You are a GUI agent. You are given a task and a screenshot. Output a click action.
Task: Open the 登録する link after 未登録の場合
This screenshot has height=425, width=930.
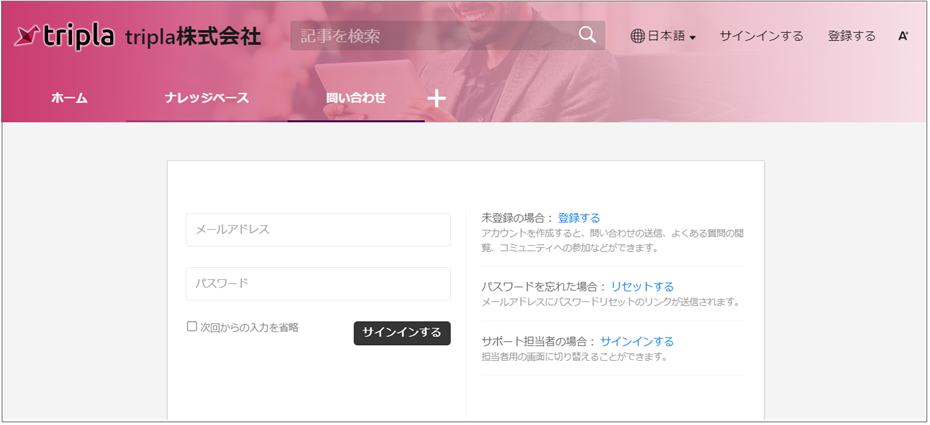[579, 218]
